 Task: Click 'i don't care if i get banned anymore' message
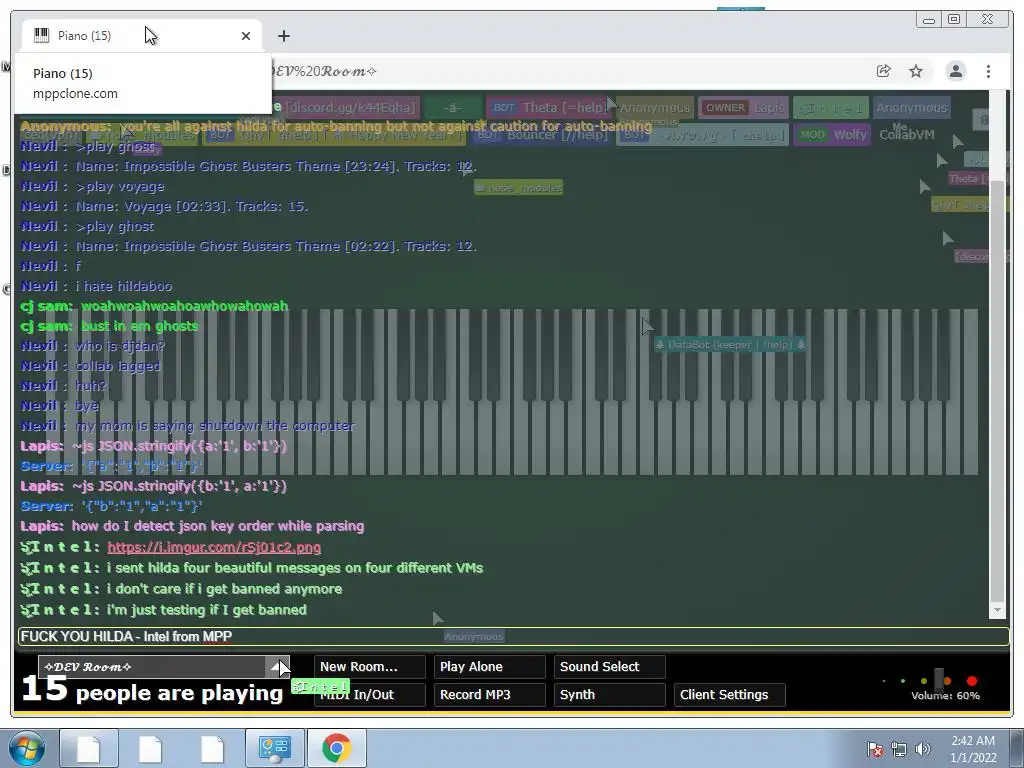[x=225, y=589]
